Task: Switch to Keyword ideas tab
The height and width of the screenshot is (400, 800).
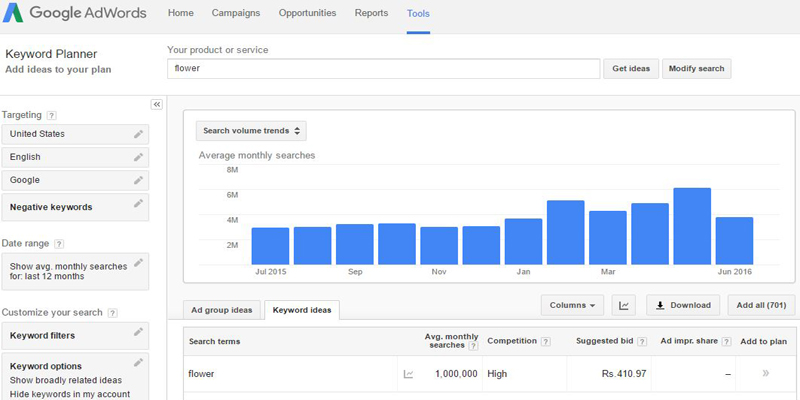Action: (x=302, y=310)
